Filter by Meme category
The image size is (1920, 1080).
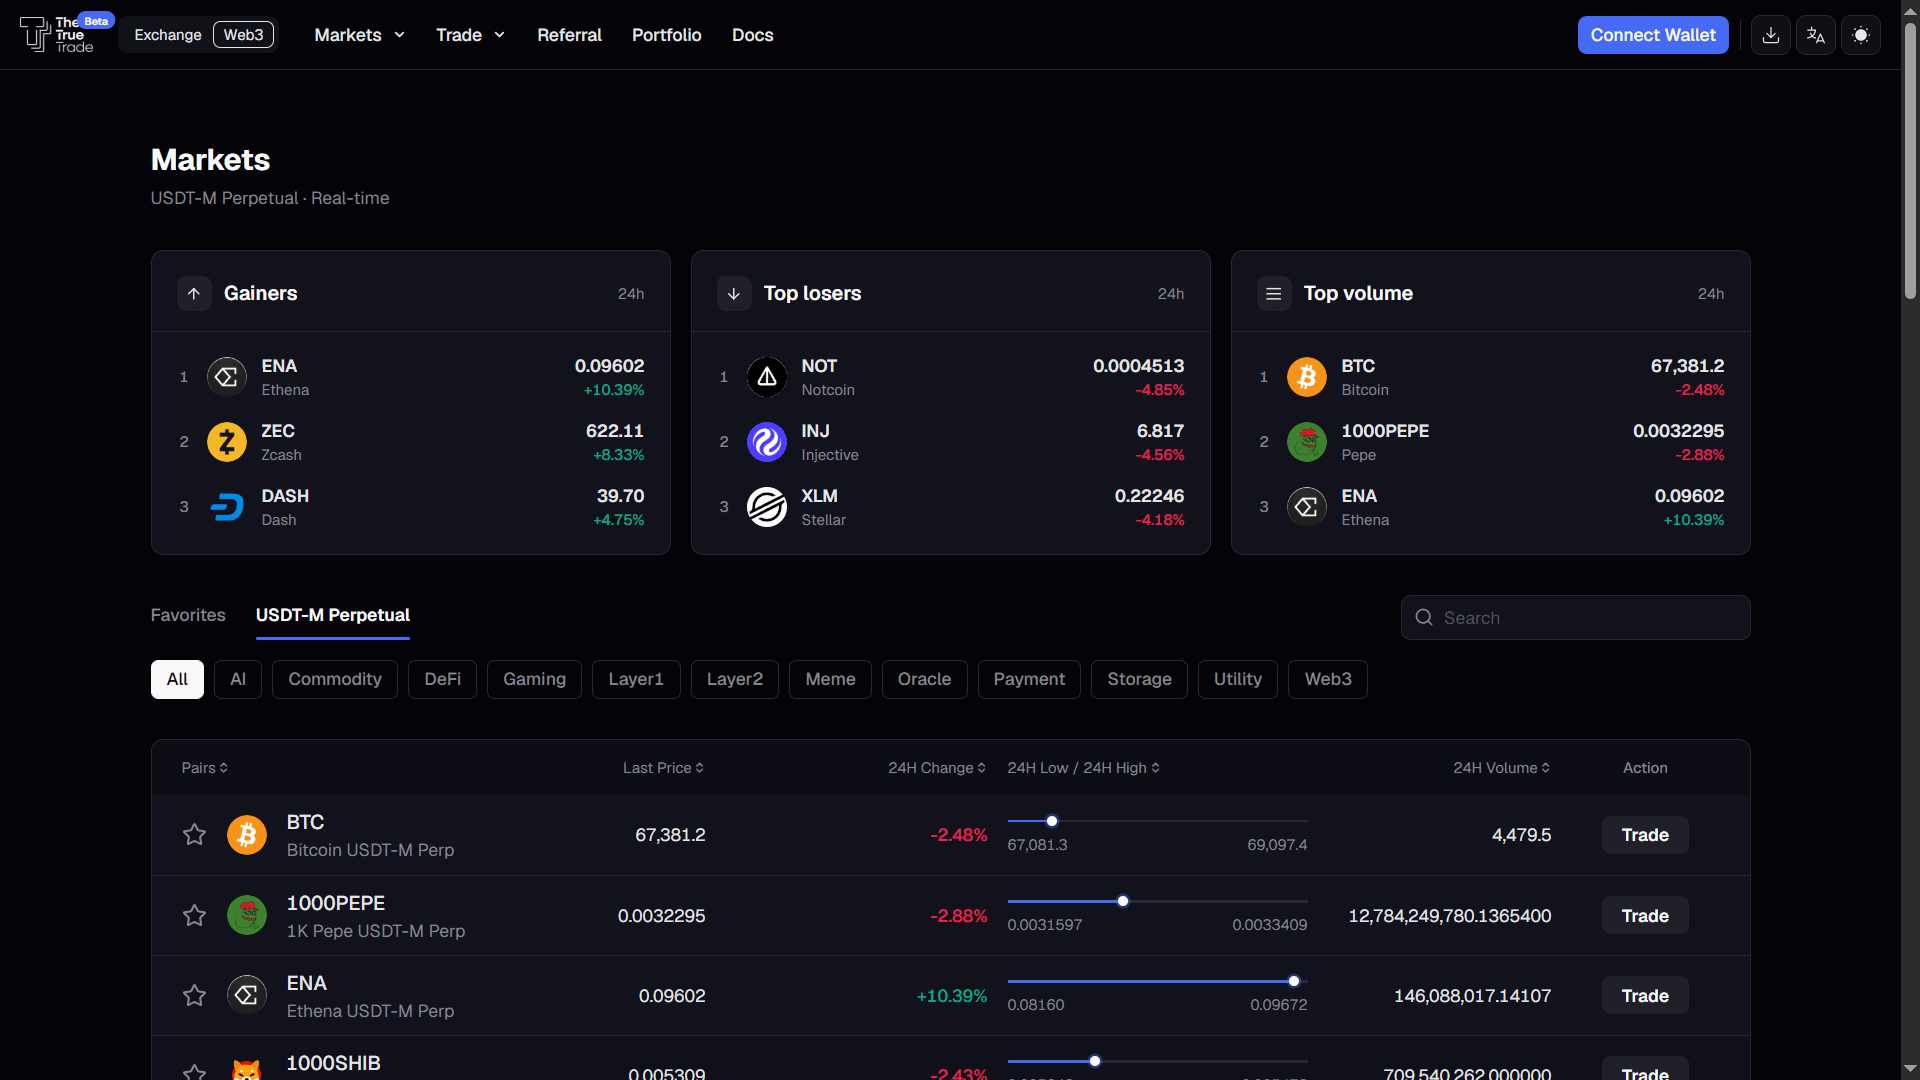tap(830, 679)
